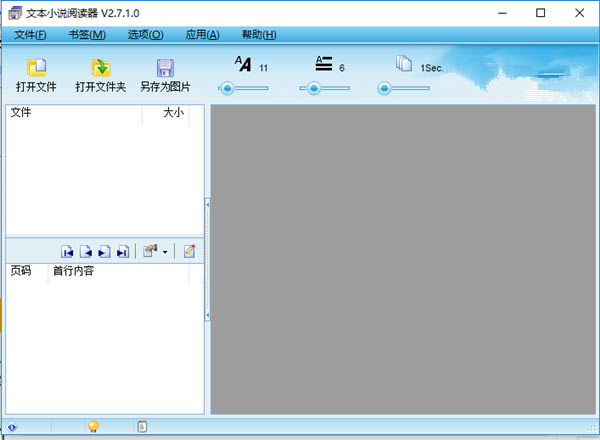The width and height of the screenshot is (600, 440).
Task: Open the 选项(O) menu
Action: coord(145,35)
